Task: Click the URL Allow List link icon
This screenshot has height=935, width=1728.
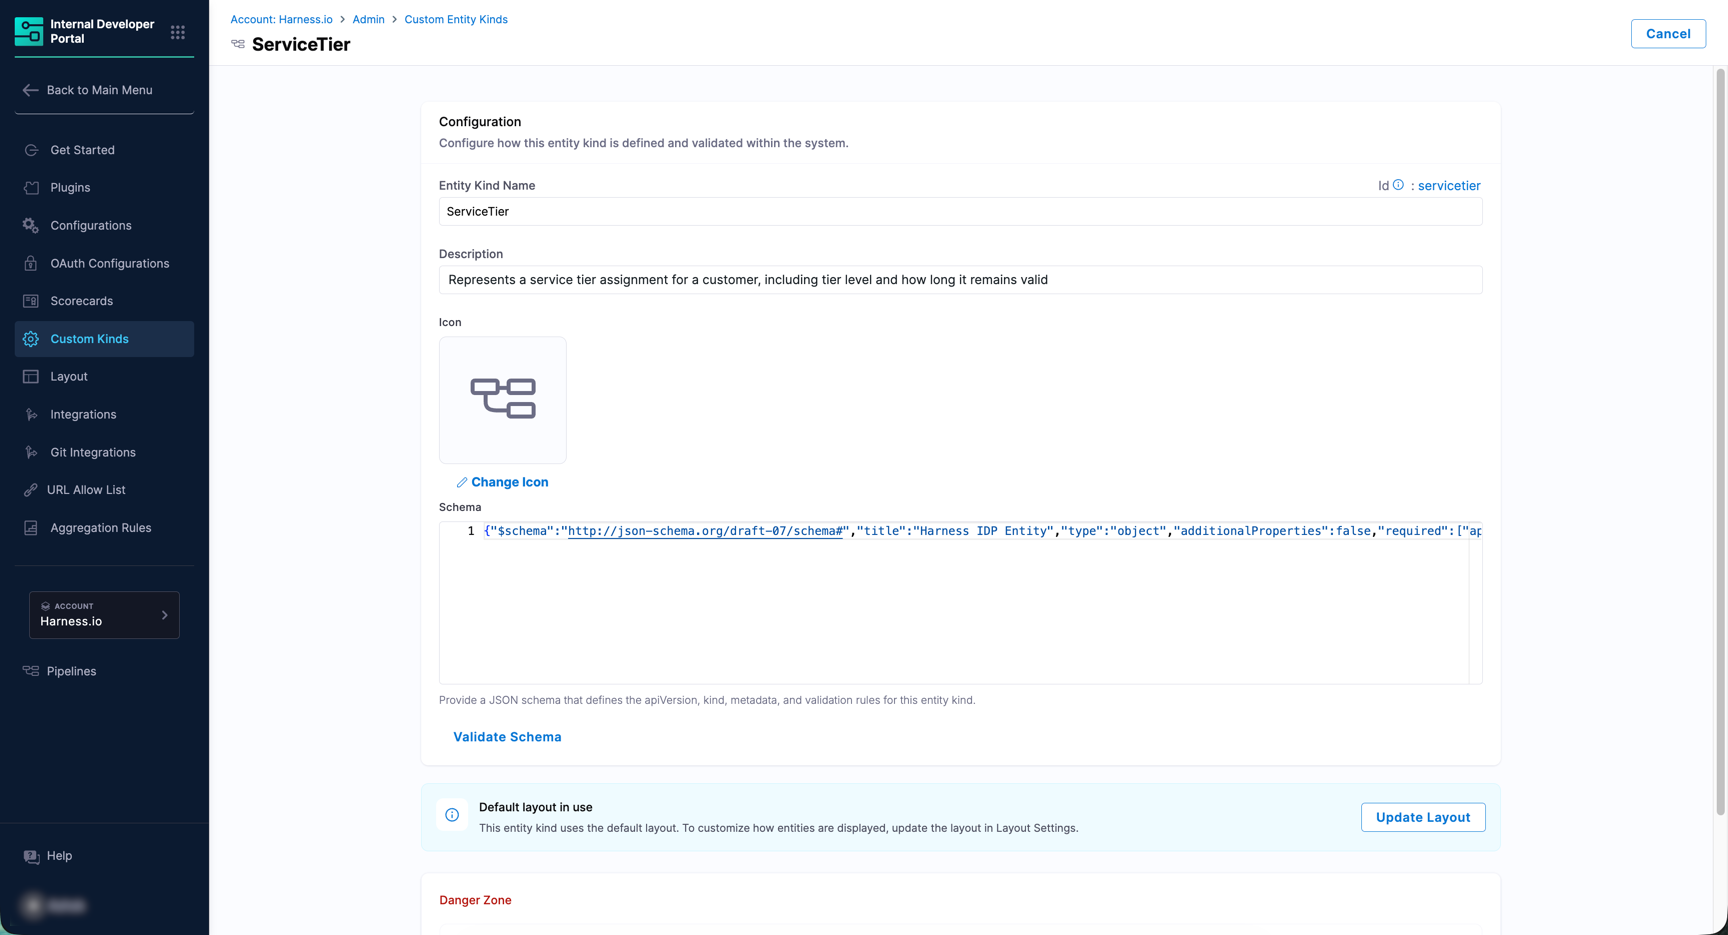Action: pos(31,490)
